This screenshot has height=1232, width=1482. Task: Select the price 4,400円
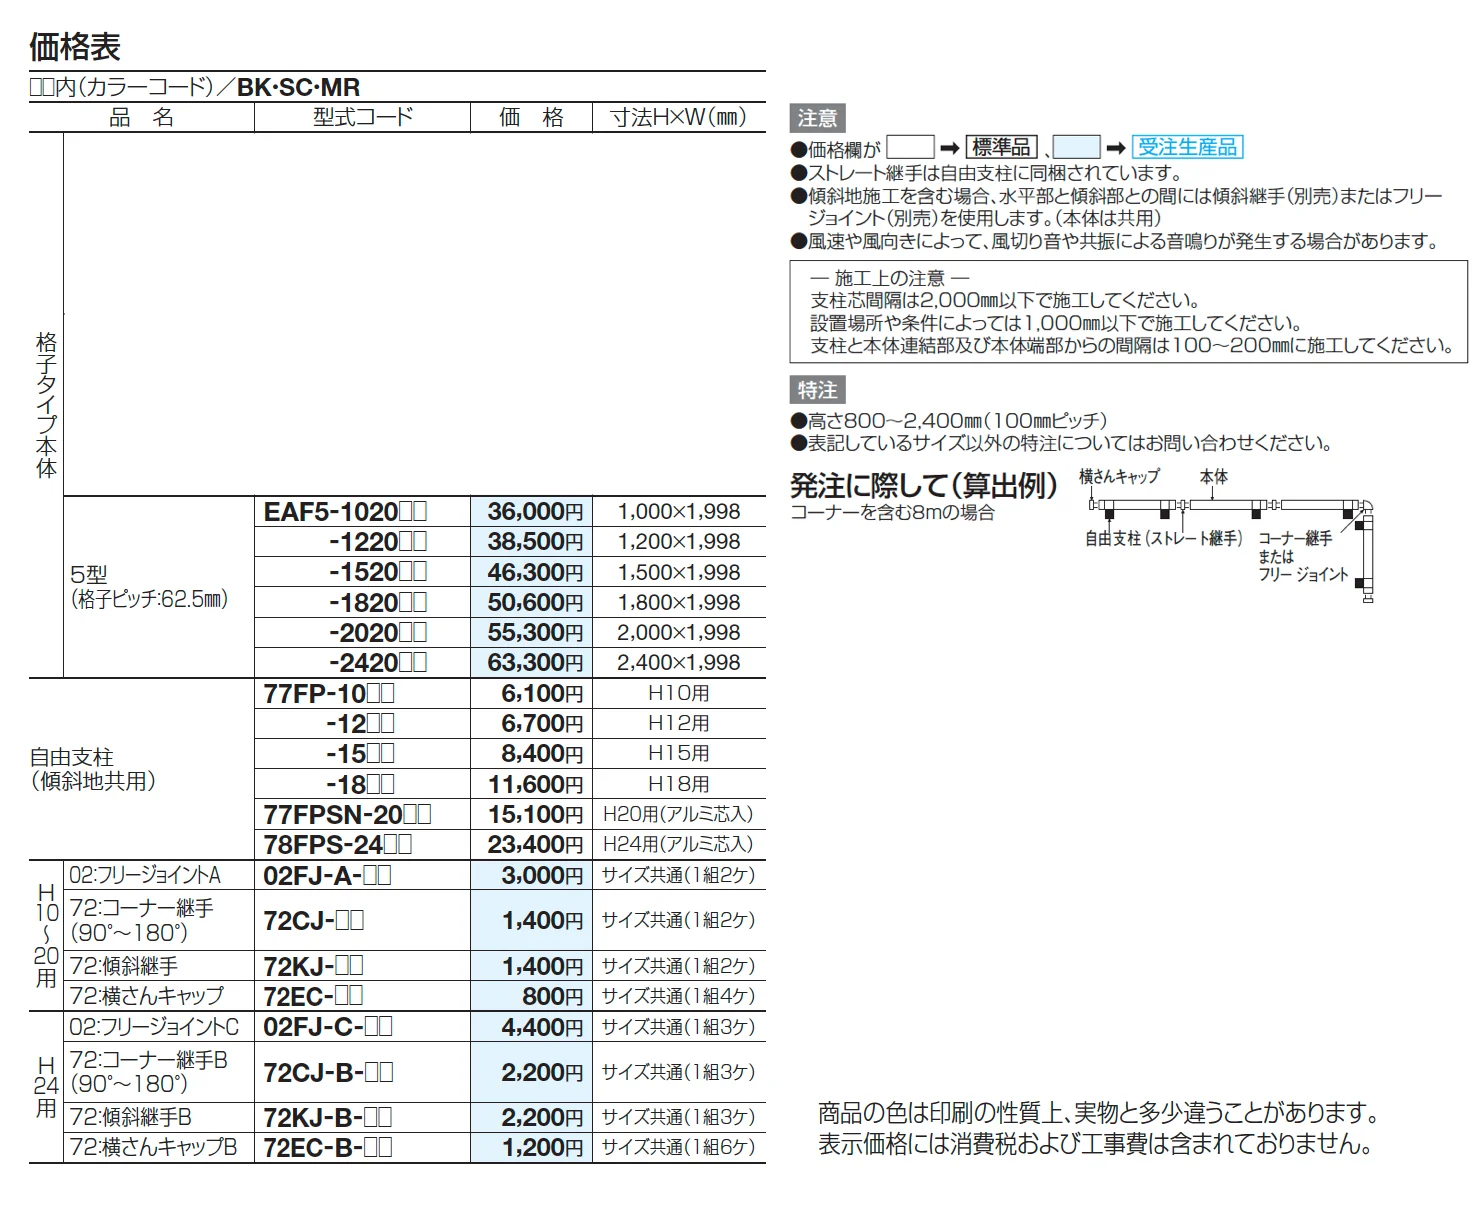click(x=542, y=1027)
